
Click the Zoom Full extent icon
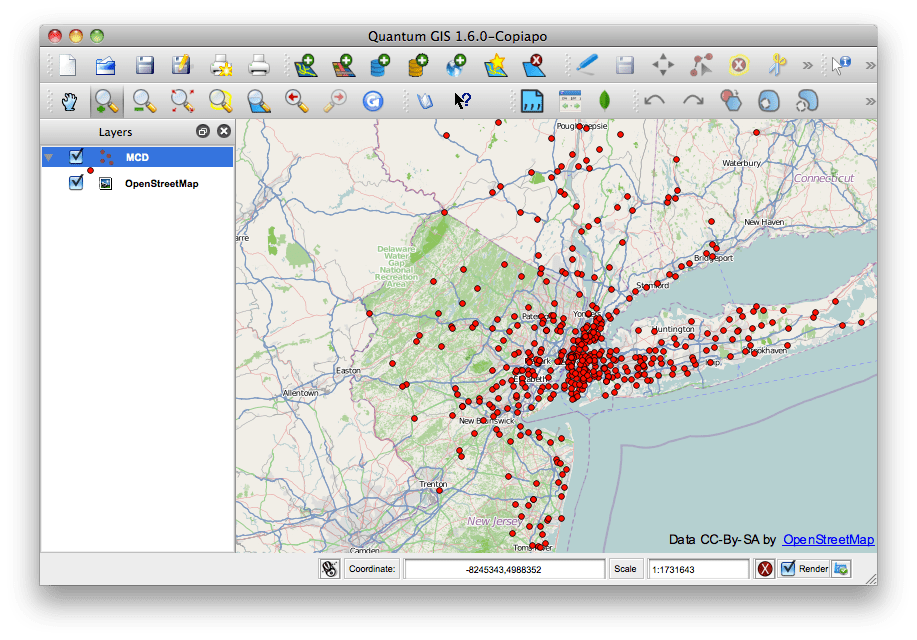pos(182,101)
